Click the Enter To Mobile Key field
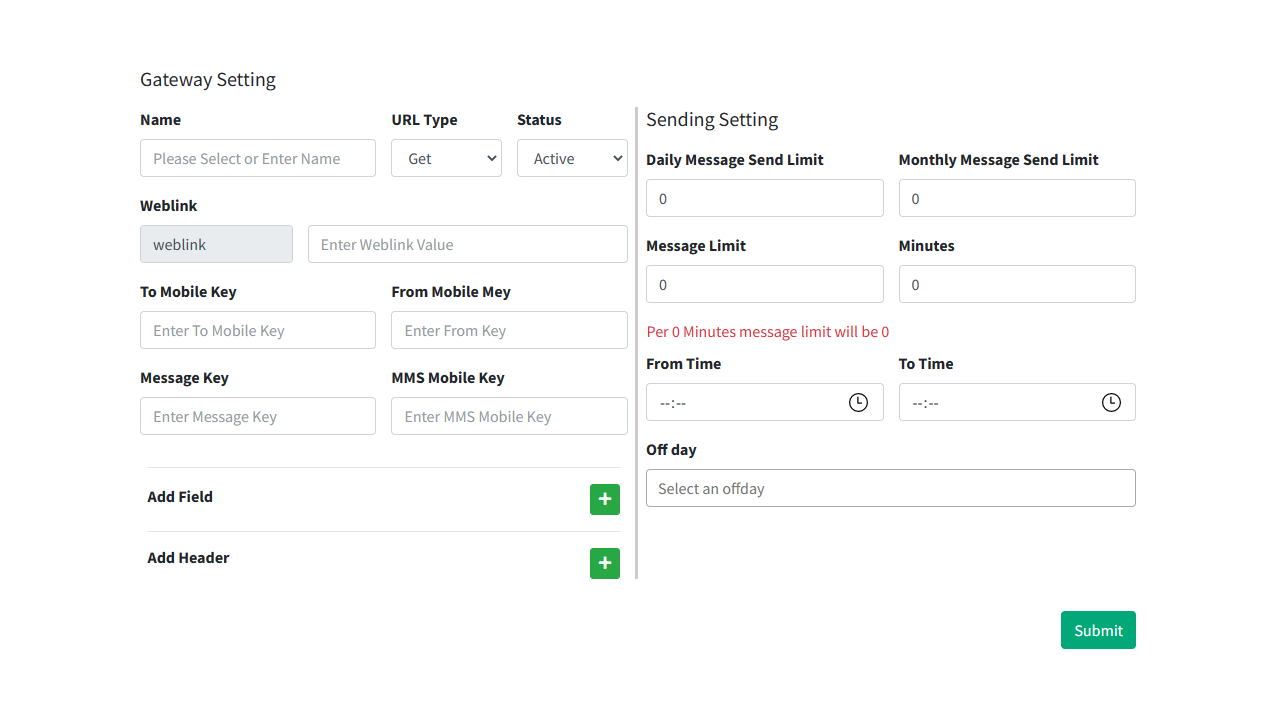 [257, 330]
